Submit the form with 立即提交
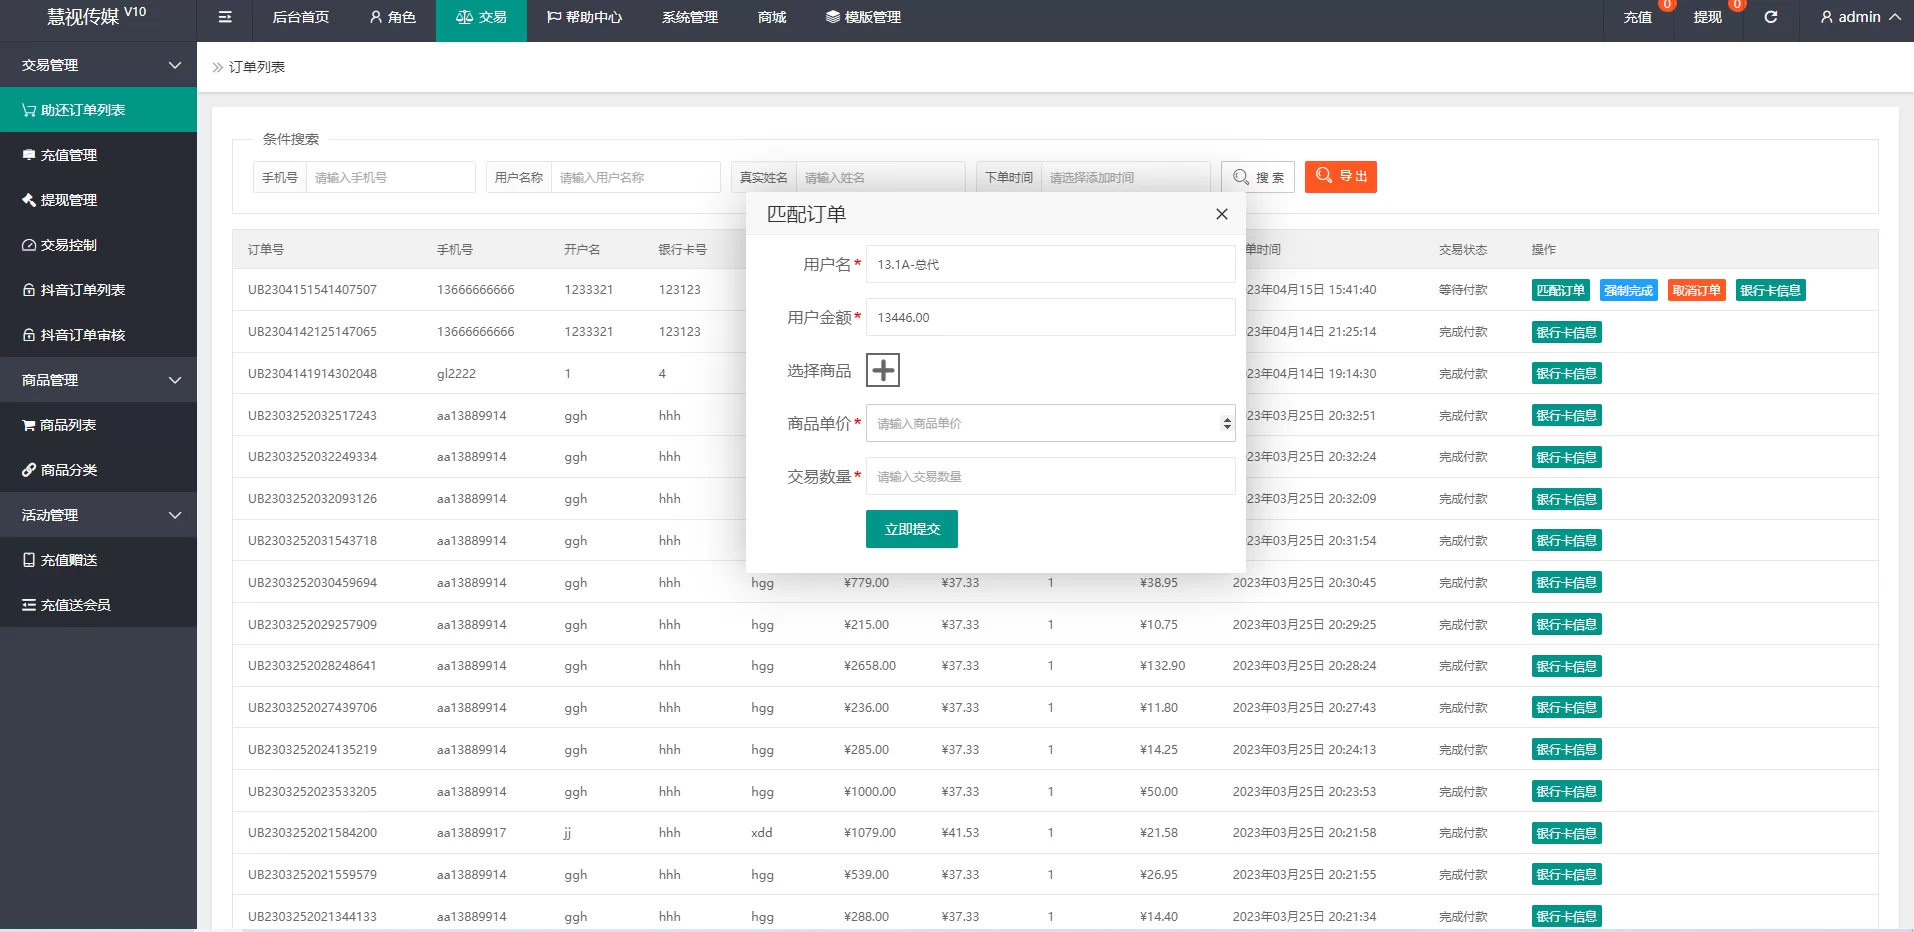This screenshot has height=932, width=1914. [x=911, y=529]
